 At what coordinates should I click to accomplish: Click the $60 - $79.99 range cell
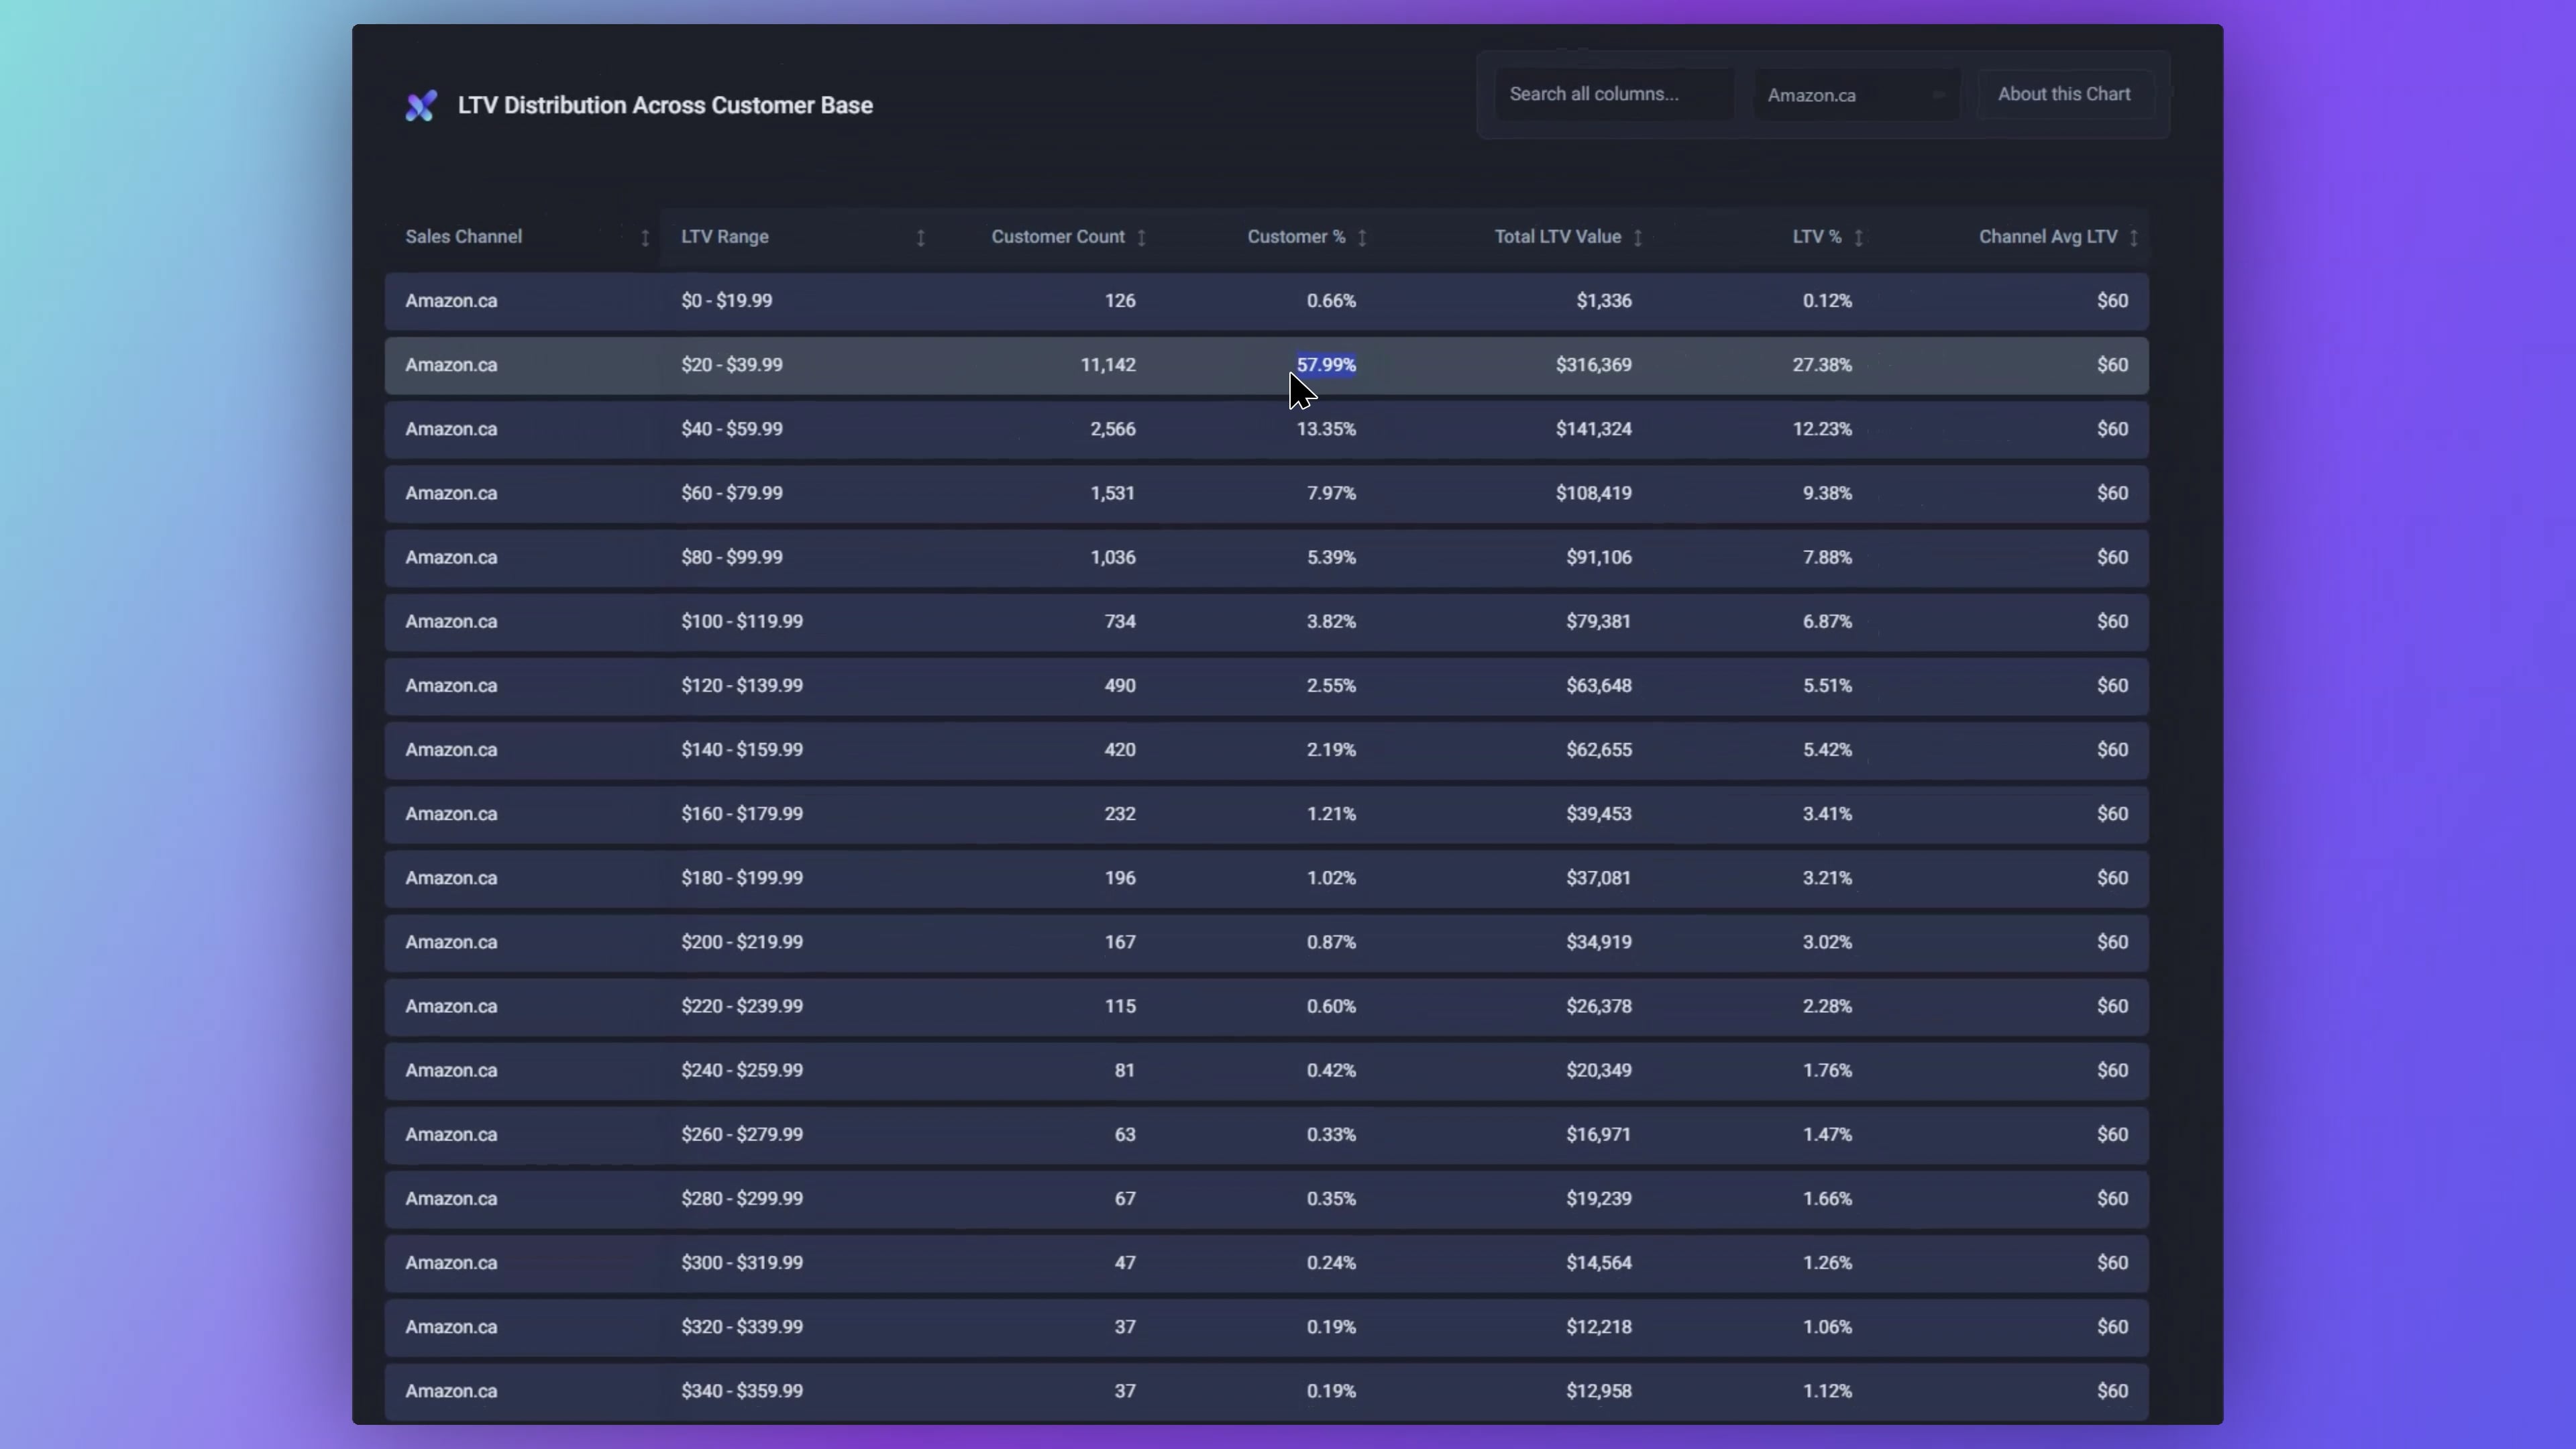click(732, 493)
